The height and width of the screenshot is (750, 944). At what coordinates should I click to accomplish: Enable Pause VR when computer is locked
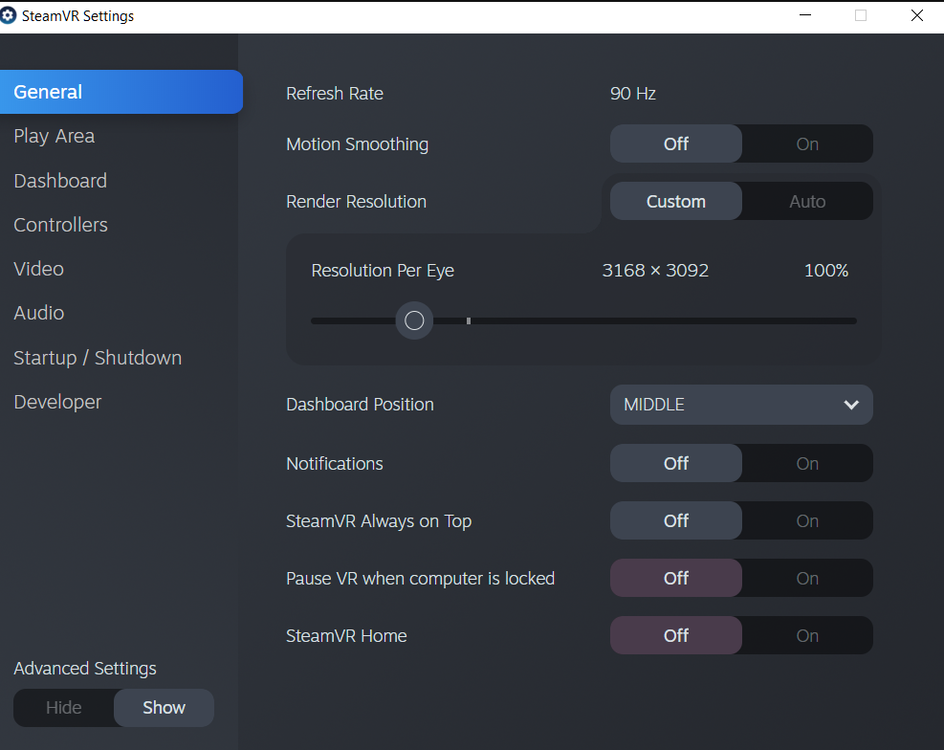[806, 578]
